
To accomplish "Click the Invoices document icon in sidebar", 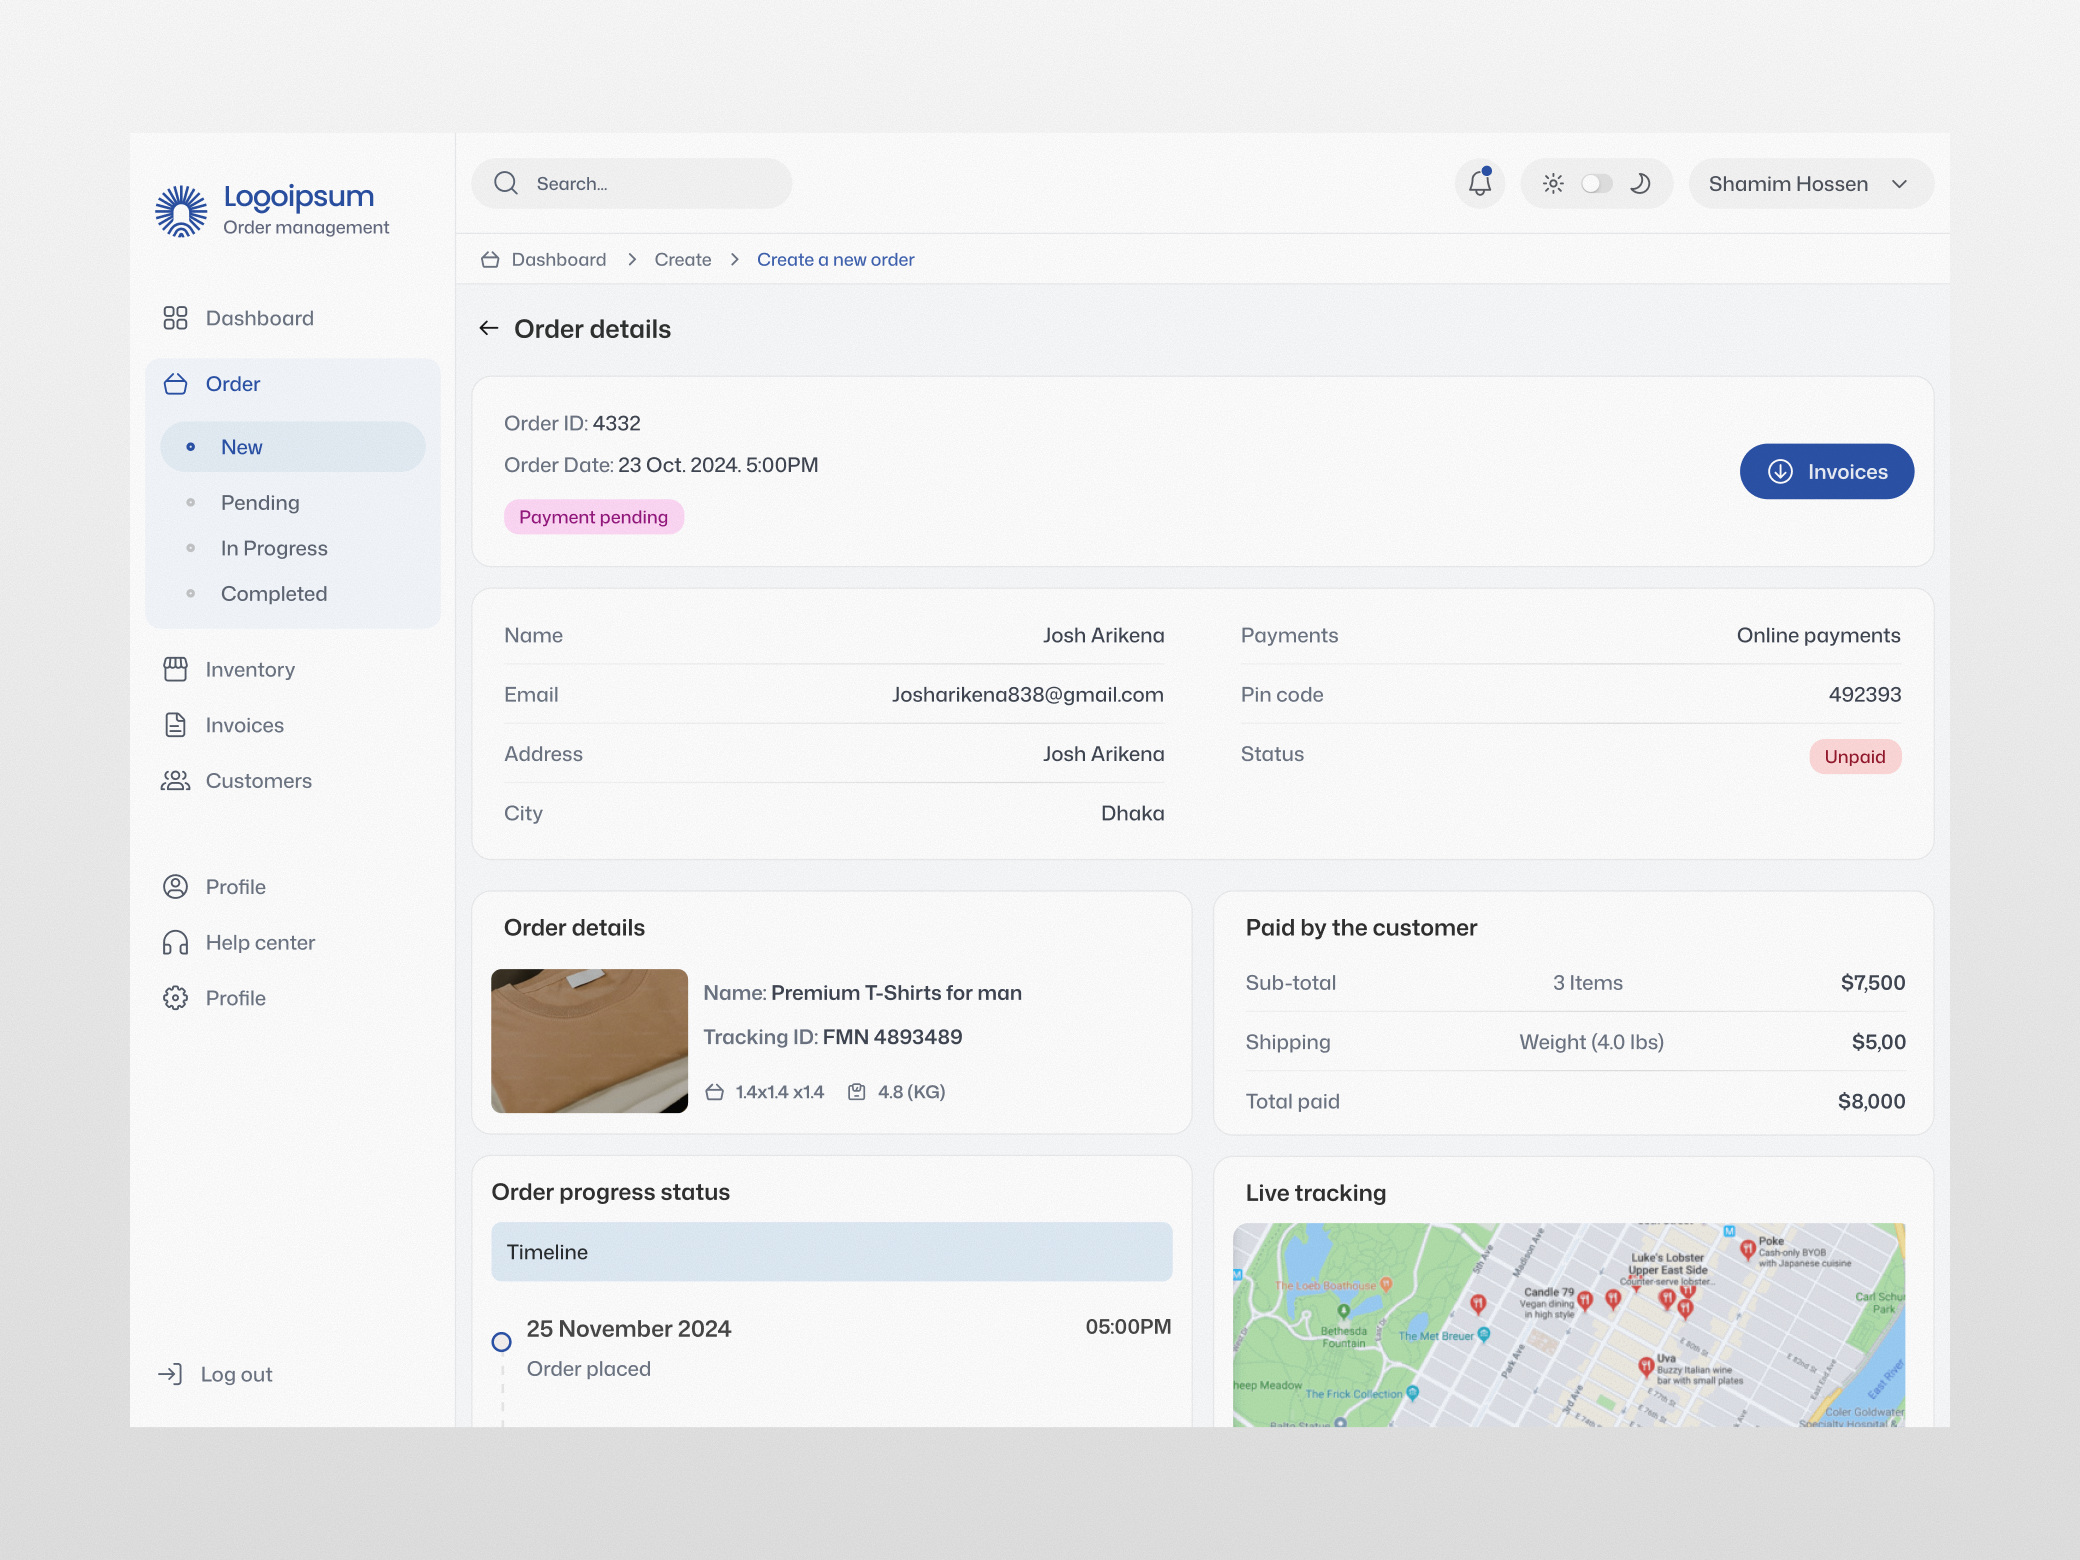I will [175, 725].
